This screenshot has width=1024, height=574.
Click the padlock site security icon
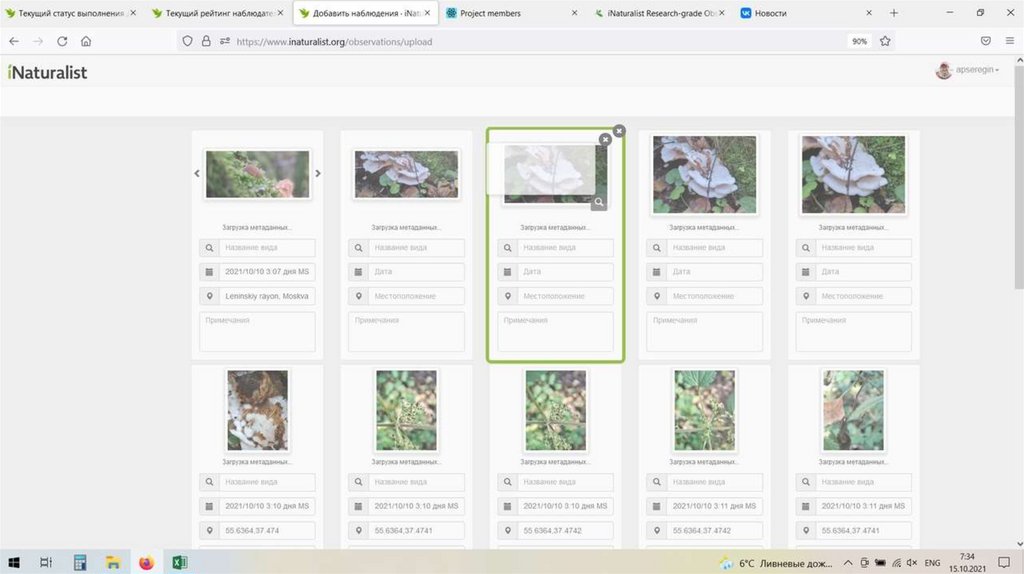(x=206, y=41)
